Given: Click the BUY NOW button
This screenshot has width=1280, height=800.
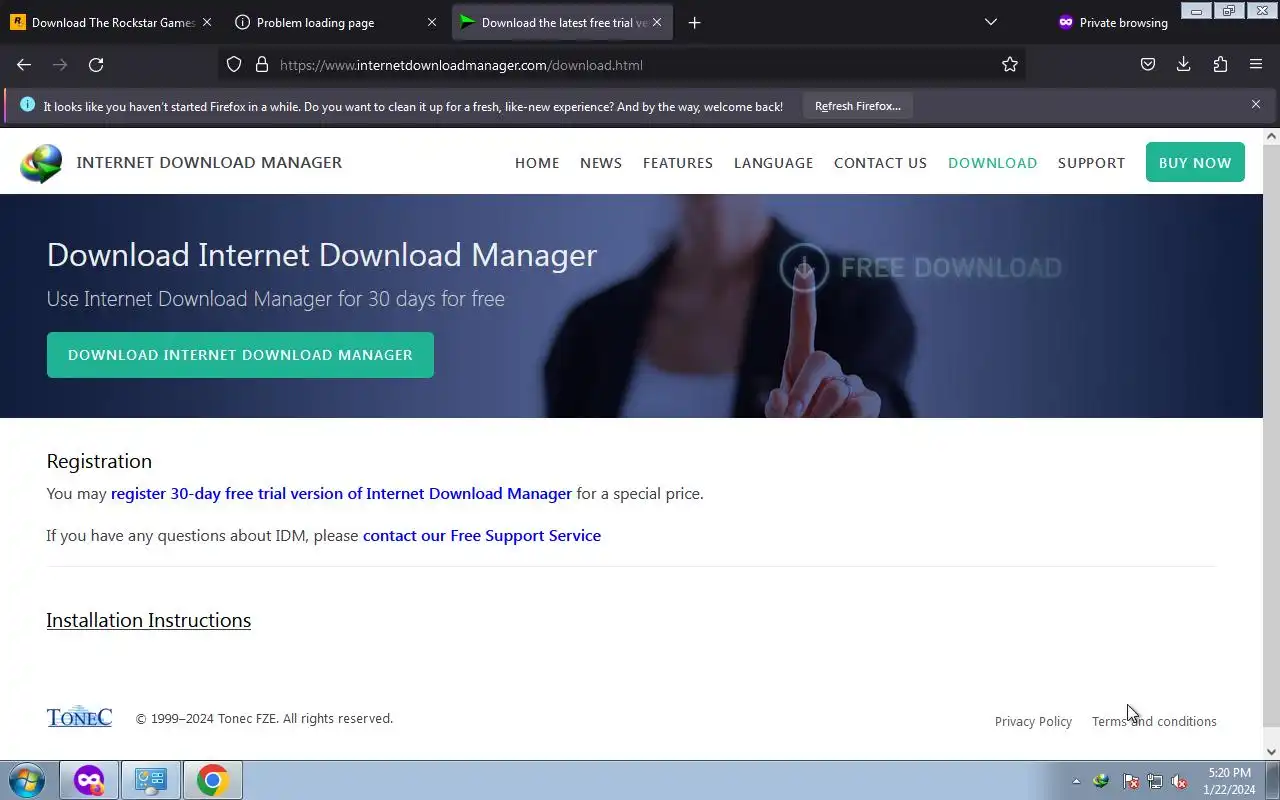Looking at the screenshot, I should coord(1195,162).
